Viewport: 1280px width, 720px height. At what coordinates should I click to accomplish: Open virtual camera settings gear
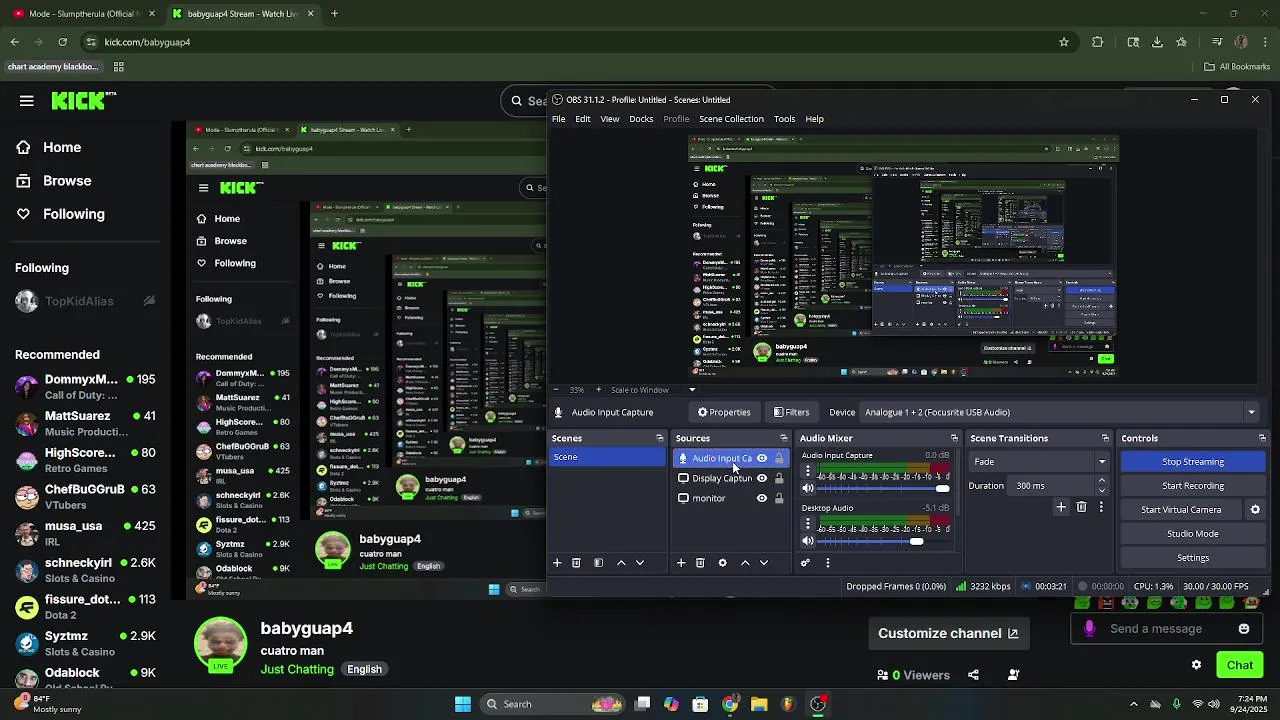click(1255, 509)
